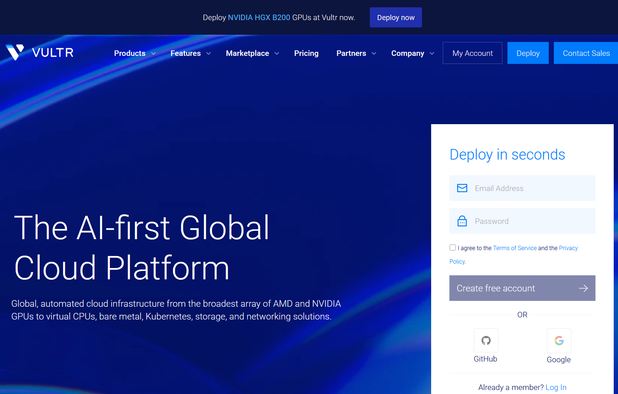Click the Log In link
This screenshot has width=618, height=394.
point(556,387)
